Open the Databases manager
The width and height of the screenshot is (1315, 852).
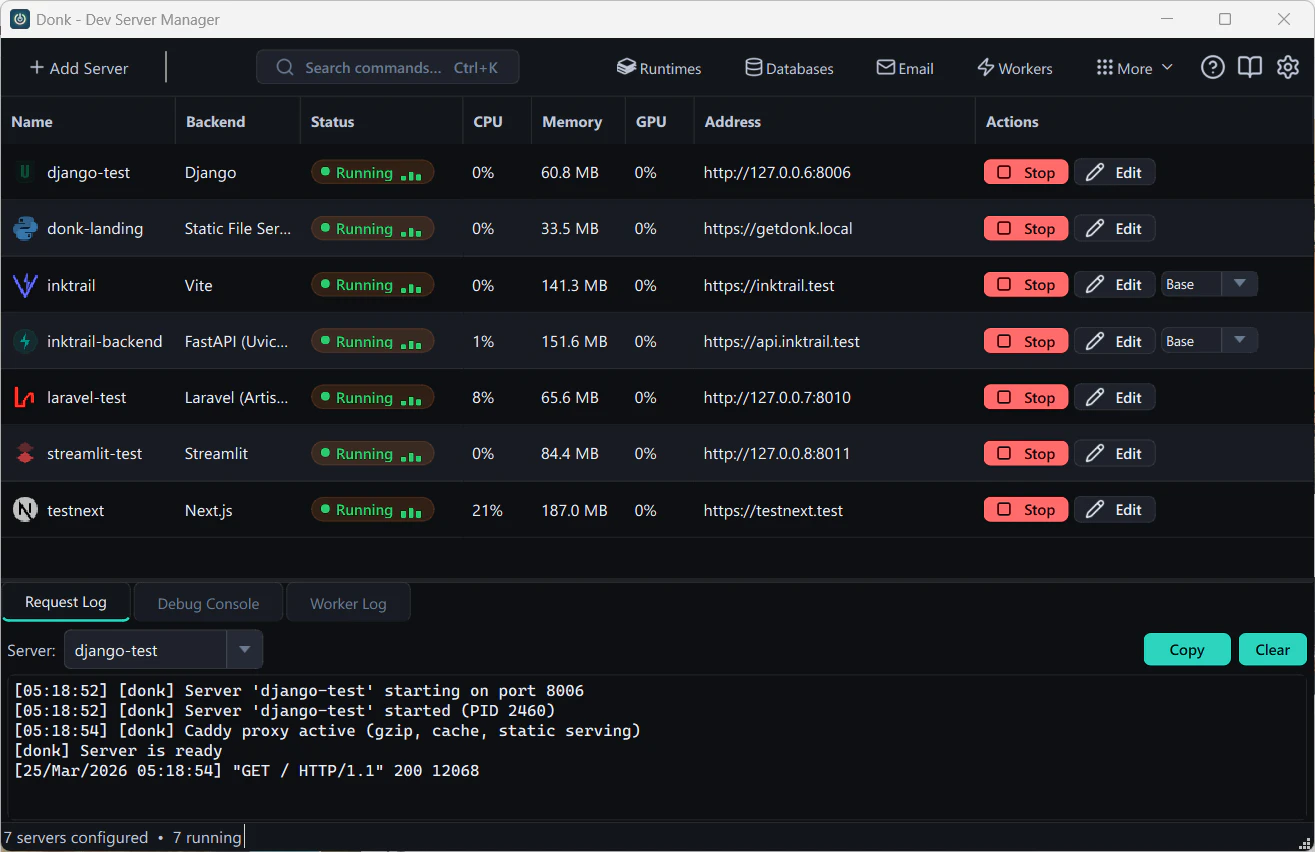click(x=789, y=68)
